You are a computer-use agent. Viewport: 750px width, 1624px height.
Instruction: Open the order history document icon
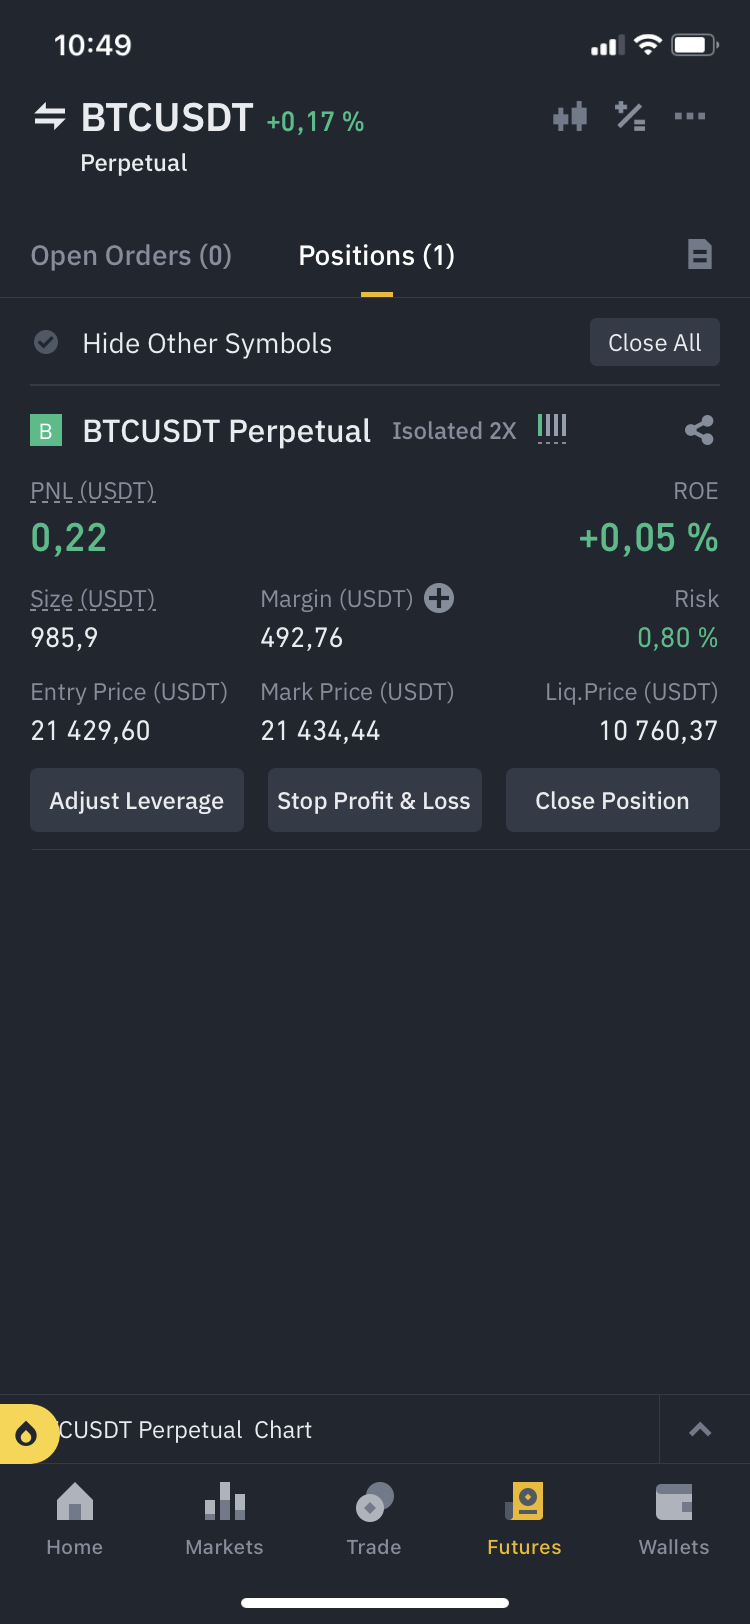click(700, 255)
